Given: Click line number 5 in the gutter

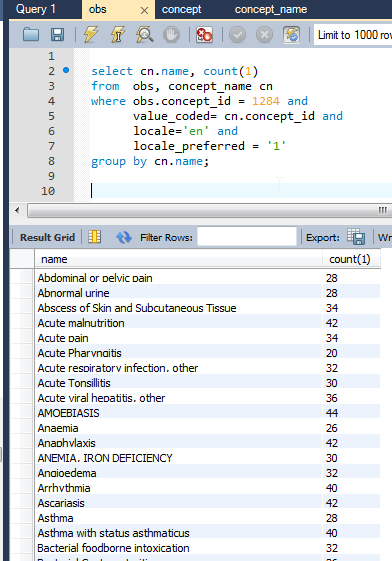Looking at the screenshot, I should pos(52,116).
